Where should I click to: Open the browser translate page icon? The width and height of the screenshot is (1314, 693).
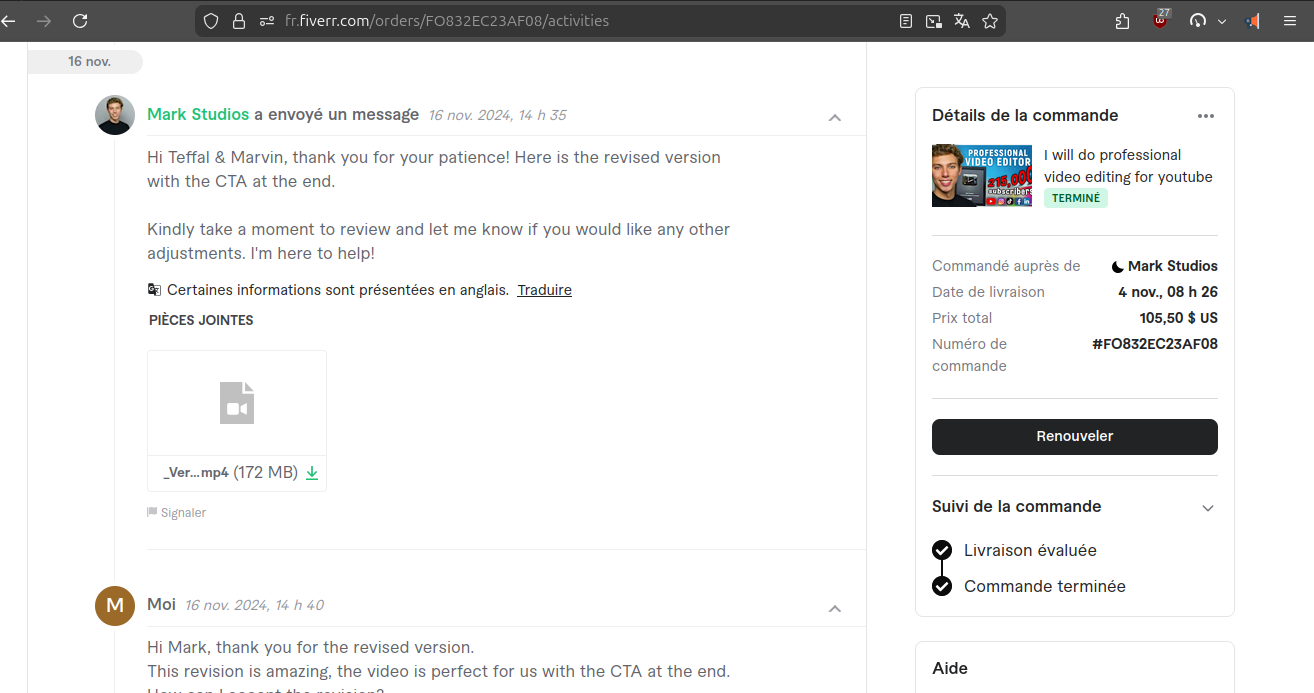pyautogui.click(x=962, y=21)
